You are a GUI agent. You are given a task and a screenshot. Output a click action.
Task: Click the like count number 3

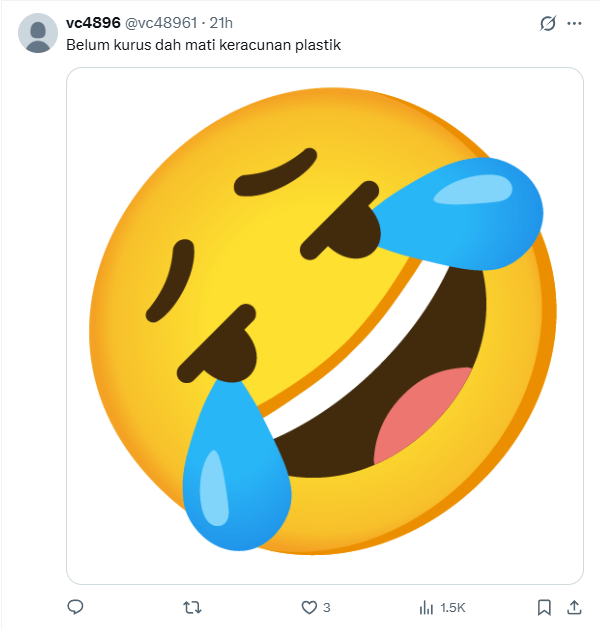click(327, 607)
